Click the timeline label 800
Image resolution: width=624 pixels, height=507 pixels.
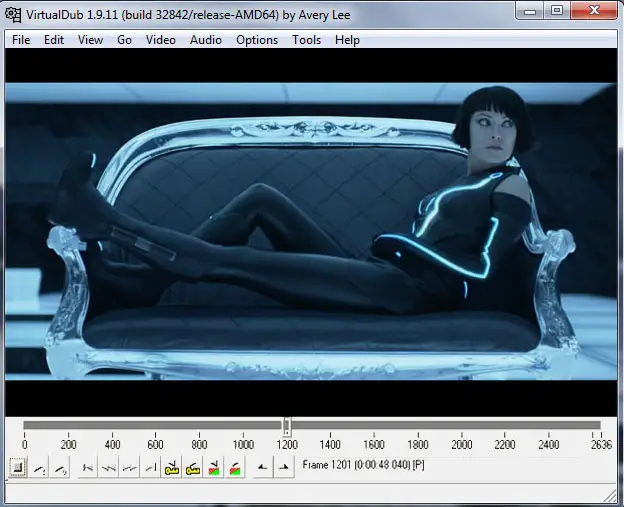(199, 445)
